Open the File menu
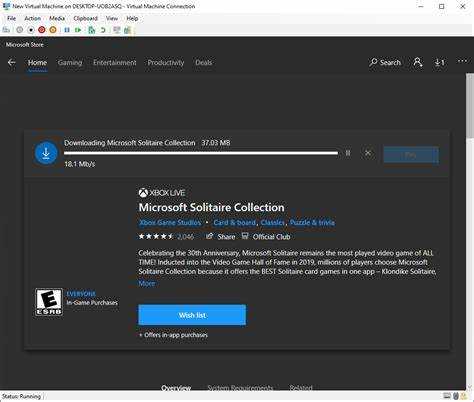The image size is (474, 402). point(11,18)
